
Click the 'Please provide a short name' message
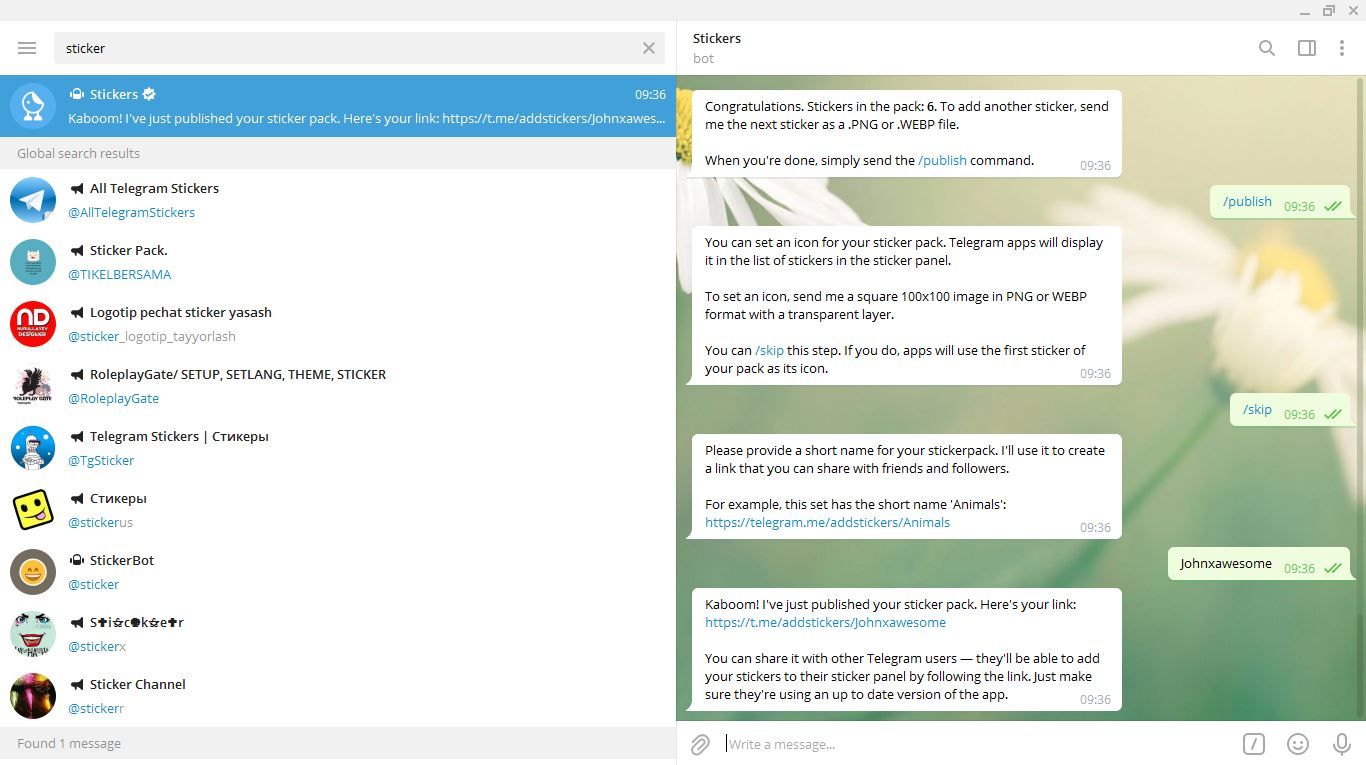(x=906, y=486)
